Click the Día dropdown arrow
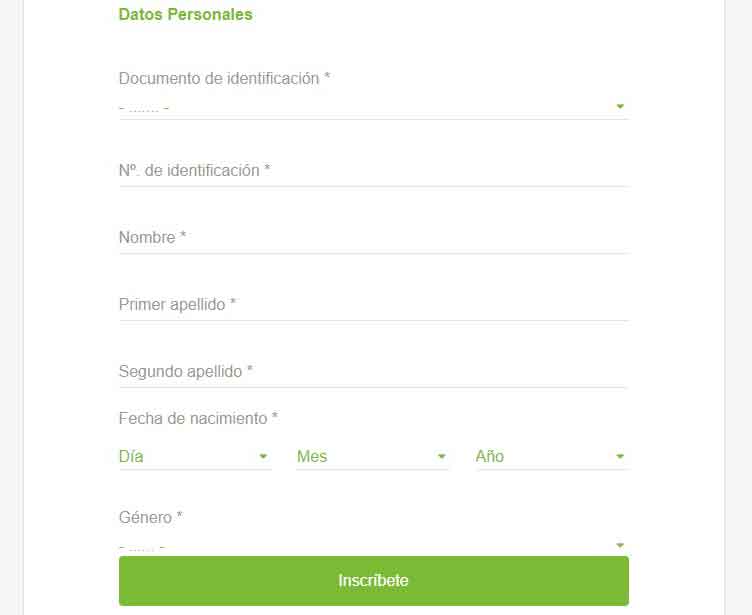 pos(263,456)
